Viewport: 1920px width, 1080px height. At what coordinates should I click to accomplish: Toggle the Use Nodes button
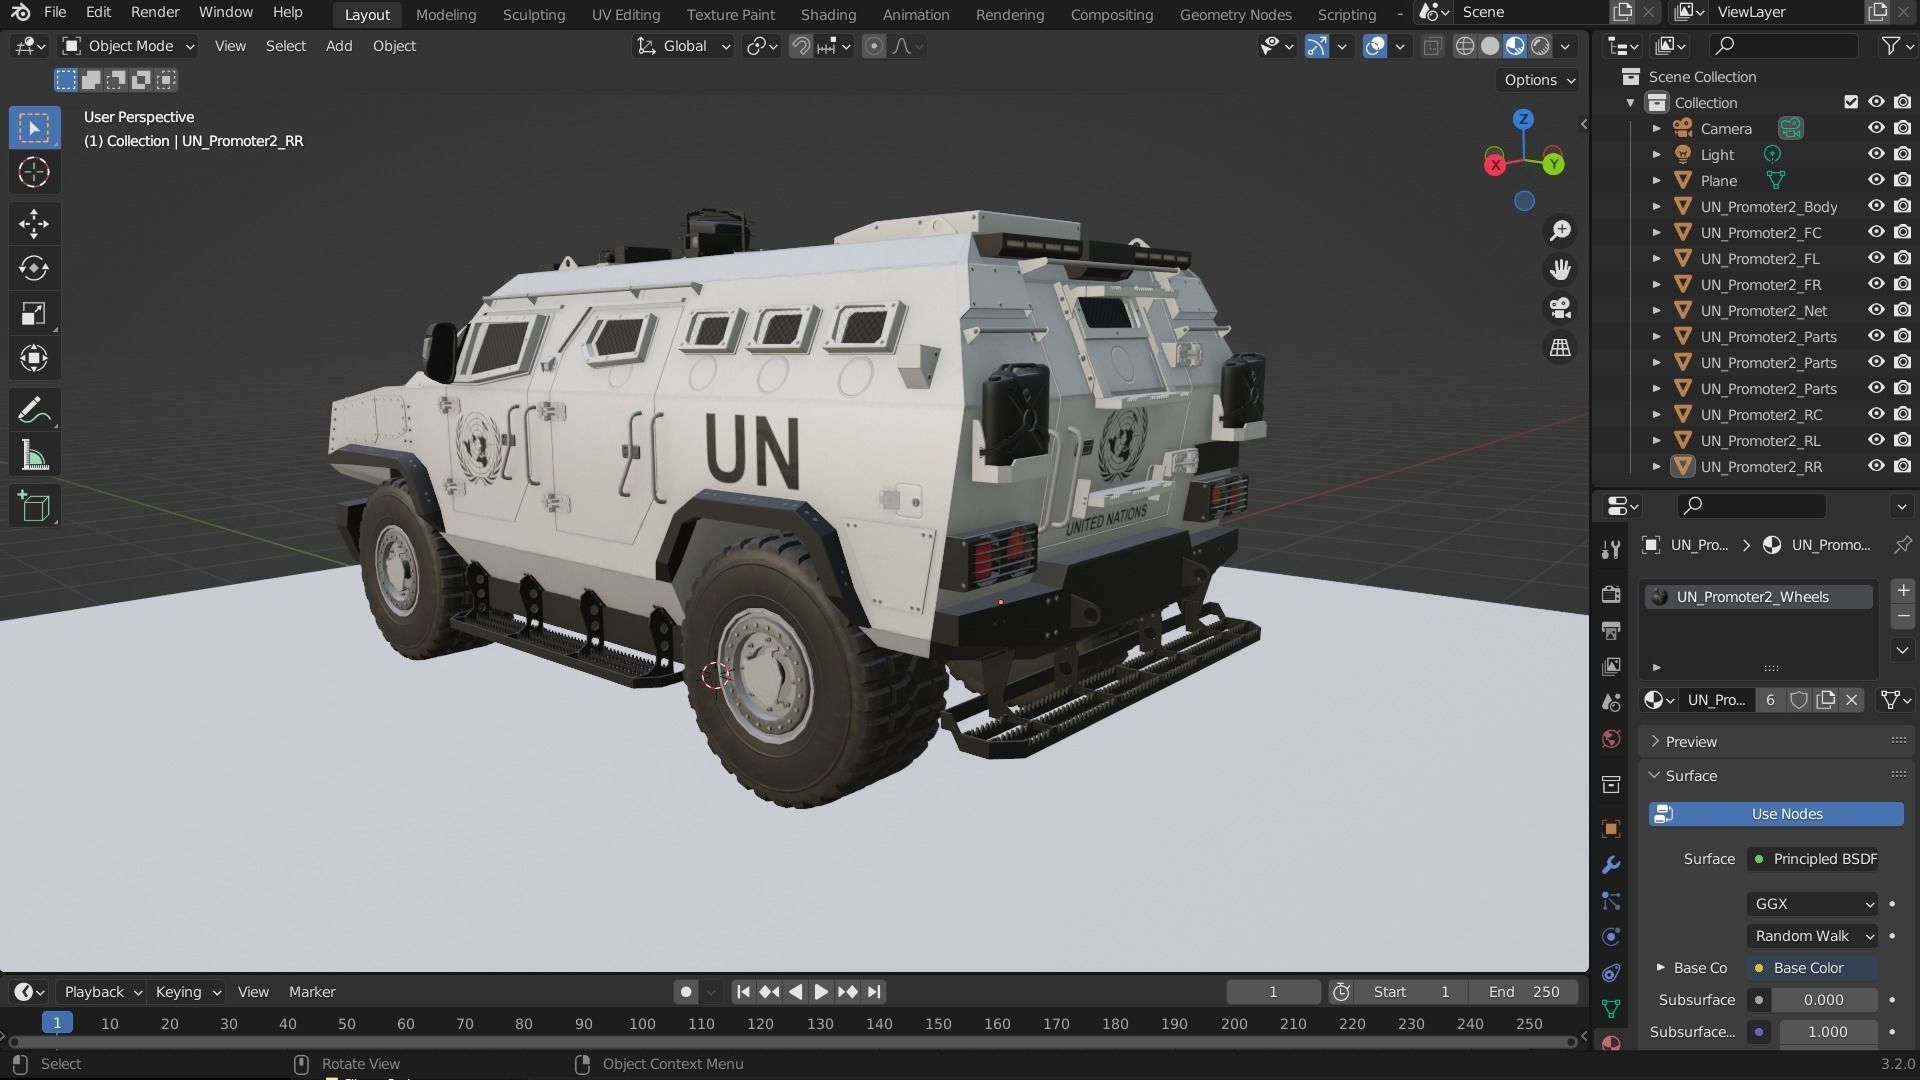(1776, 814)
